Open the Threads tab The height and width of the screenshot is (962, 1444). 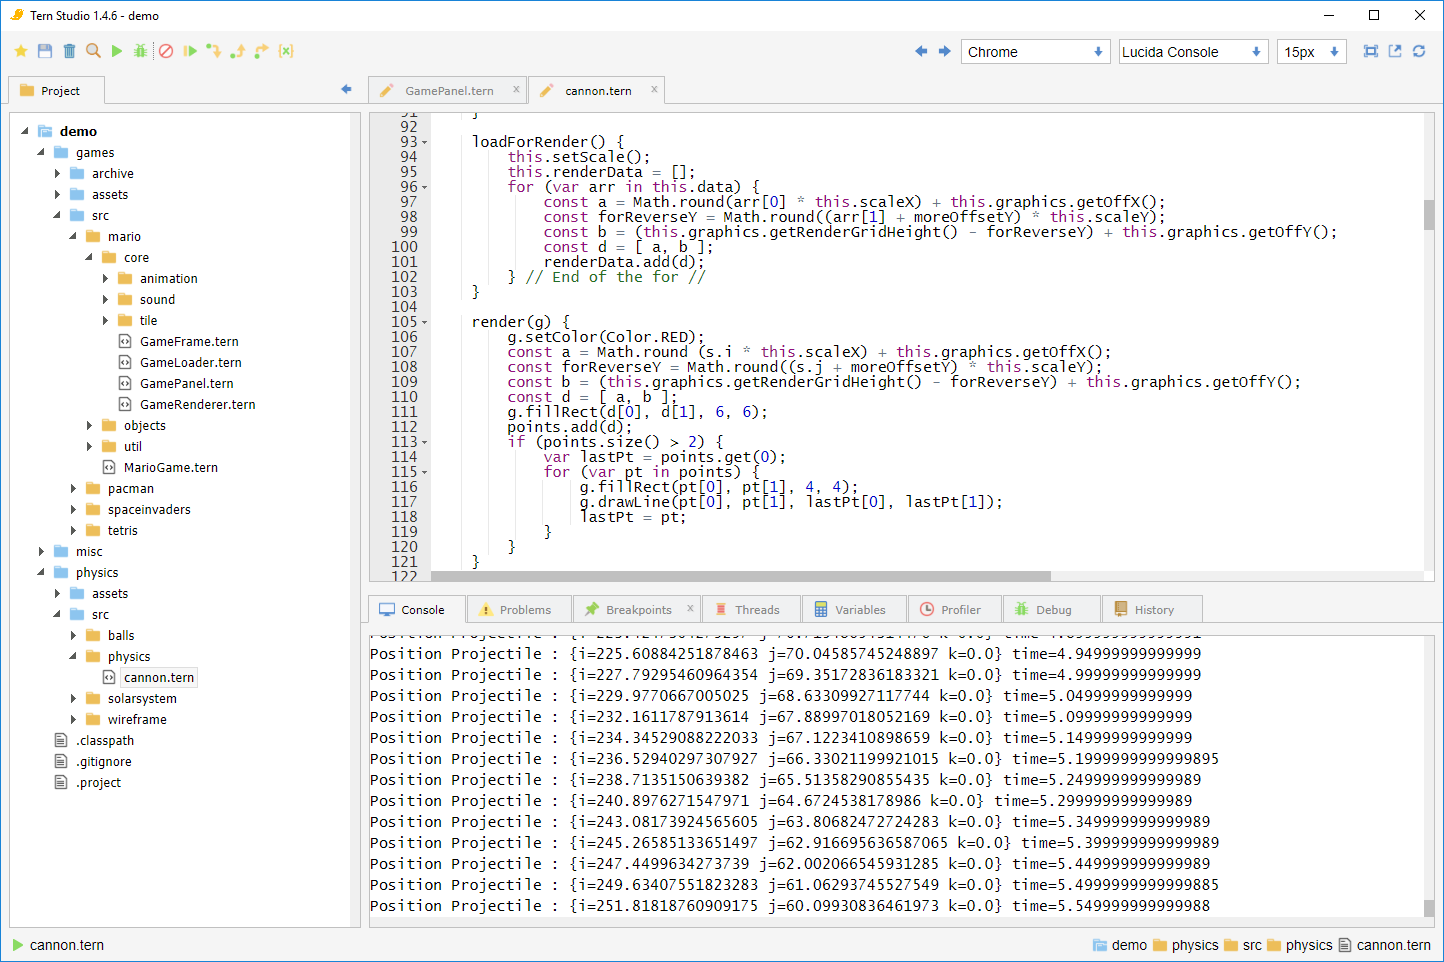751,610
